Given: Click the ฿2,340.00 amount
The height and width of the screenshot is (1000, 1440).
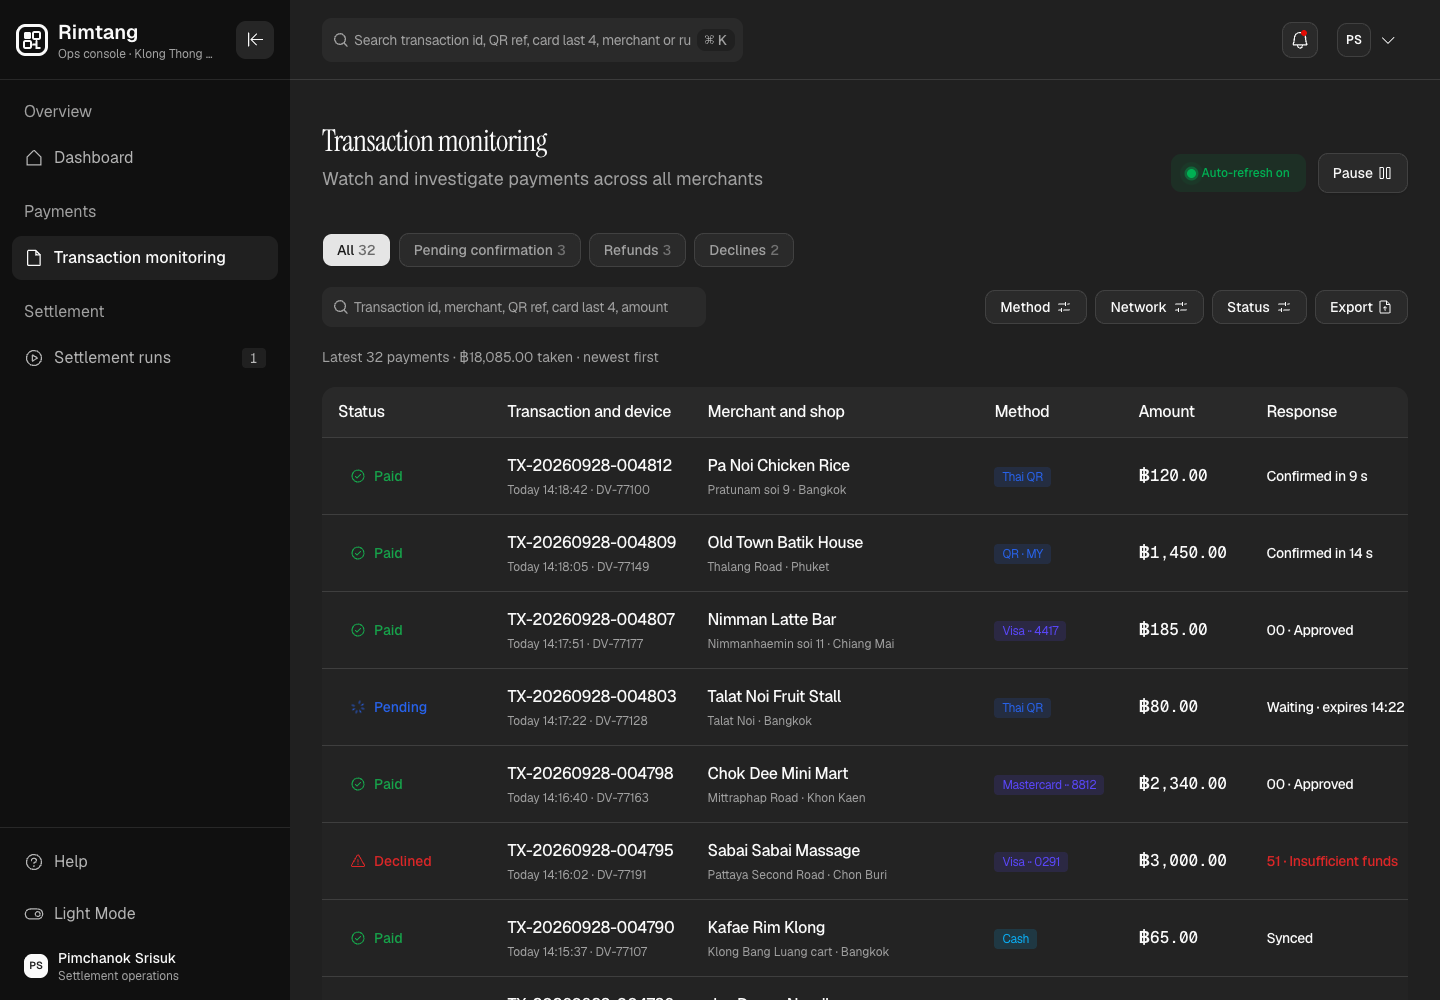Looking at the screenshot, I should (1182, 784).
